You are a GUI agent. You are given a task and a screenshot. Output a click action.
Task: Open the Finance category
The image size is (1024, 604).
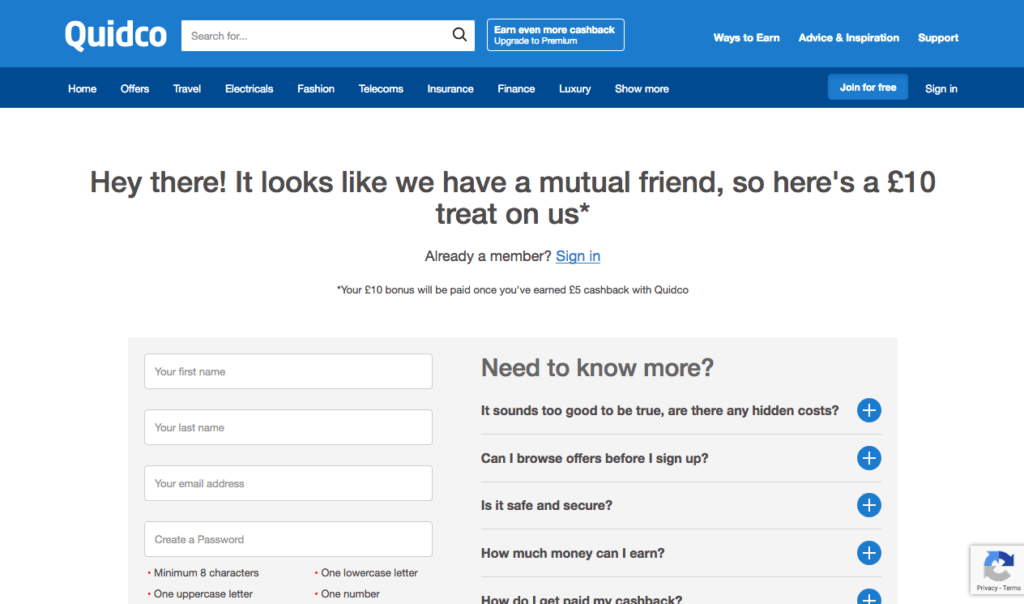click(516, 89)
